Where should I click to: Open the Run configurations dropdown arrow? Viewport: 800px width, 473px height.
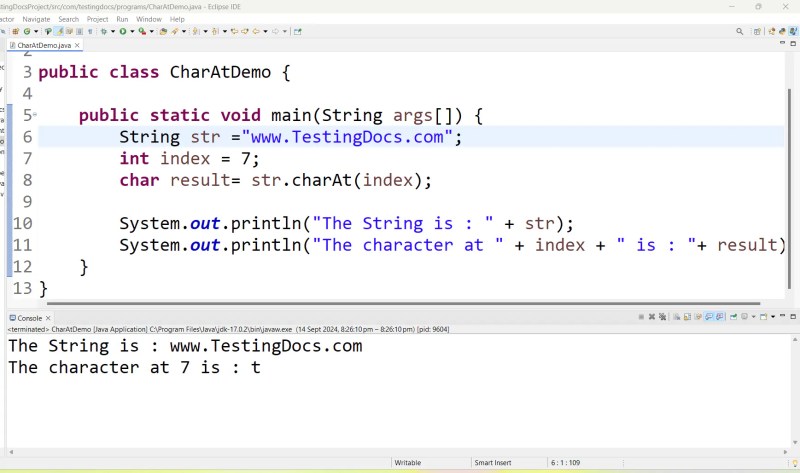[x=132, y=32]
